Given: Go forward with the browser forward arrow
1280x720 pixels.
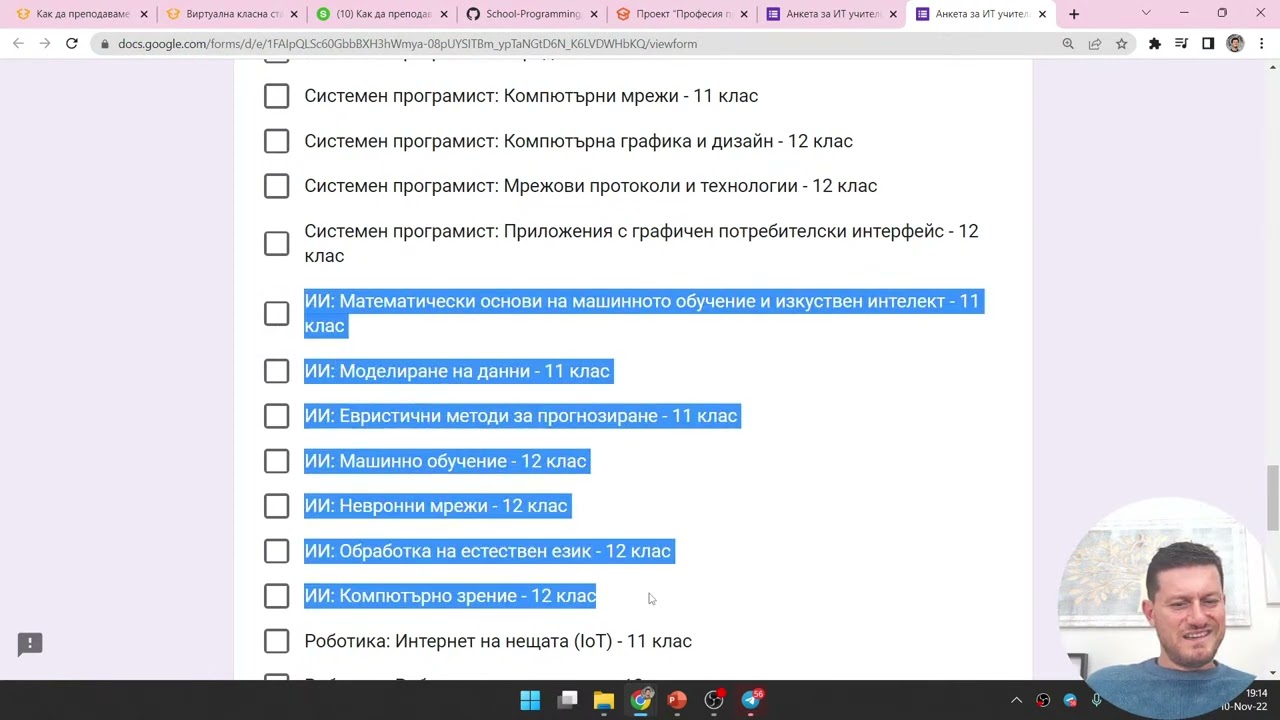Looking at the screenshot, I should (x=45, y=44).
